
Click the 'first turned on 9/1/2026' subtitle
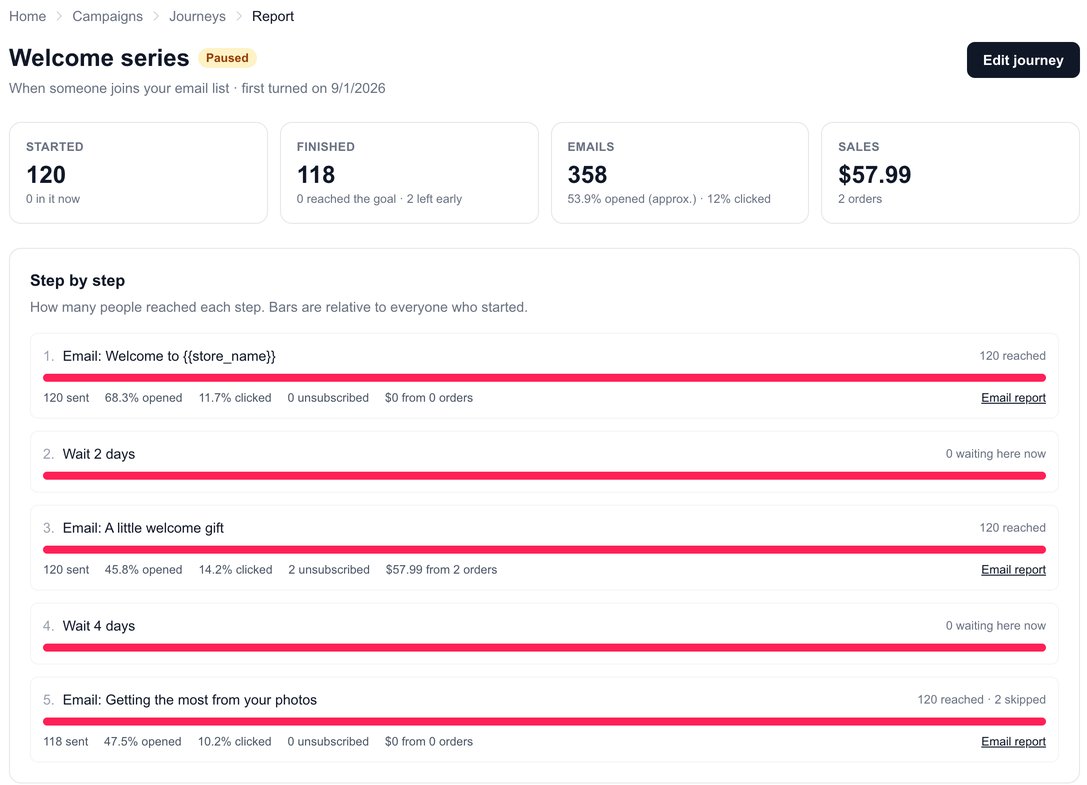pyautogui.click(x=313, y=88)
